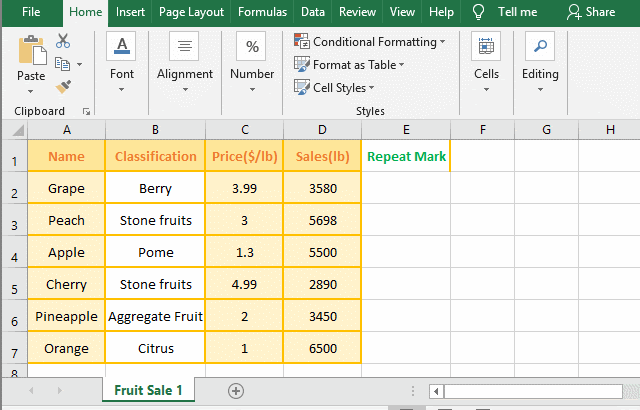The image size is (640, 410).
Task: Expand the Font group dropdown
Action: coord(121,89)
